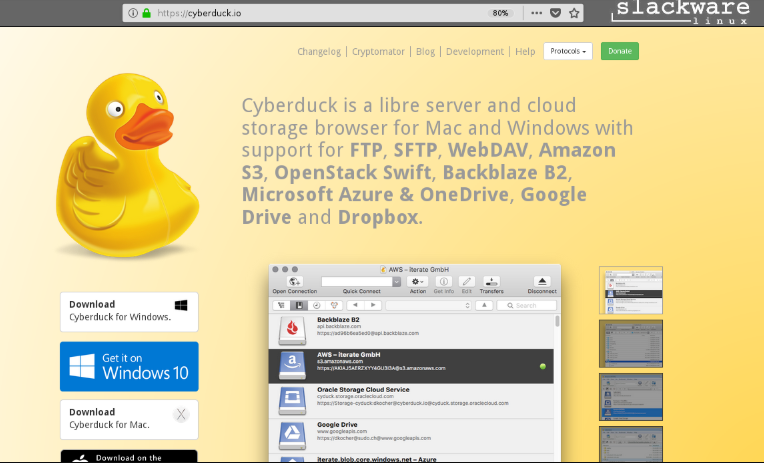The width and height of the screenshot is (764, 463).
Task: Click the forward navigation arrow
Action: click(x=373, y=305)
